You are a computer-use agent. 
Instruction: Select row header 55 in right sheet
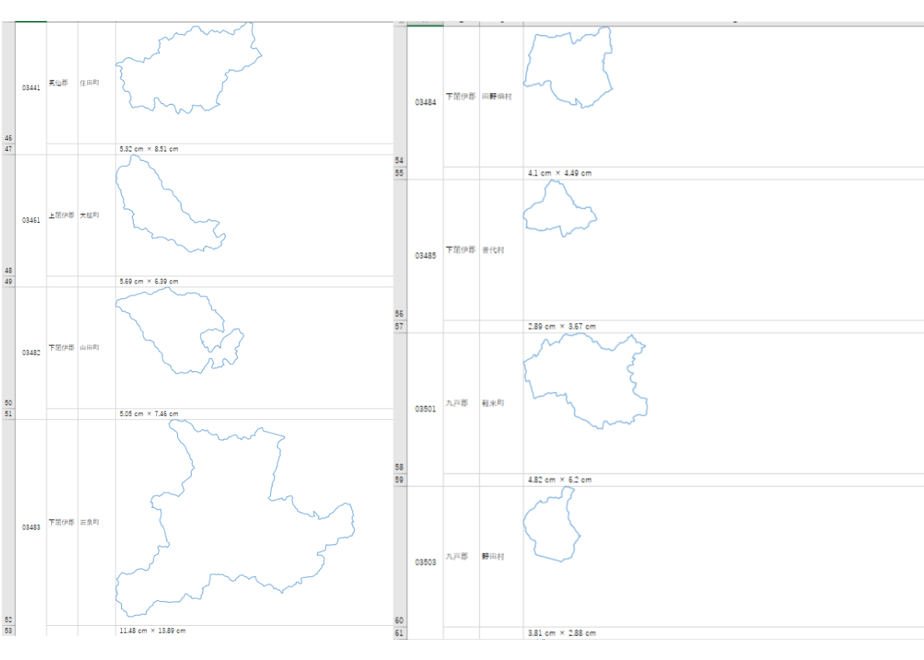[400, 173]
